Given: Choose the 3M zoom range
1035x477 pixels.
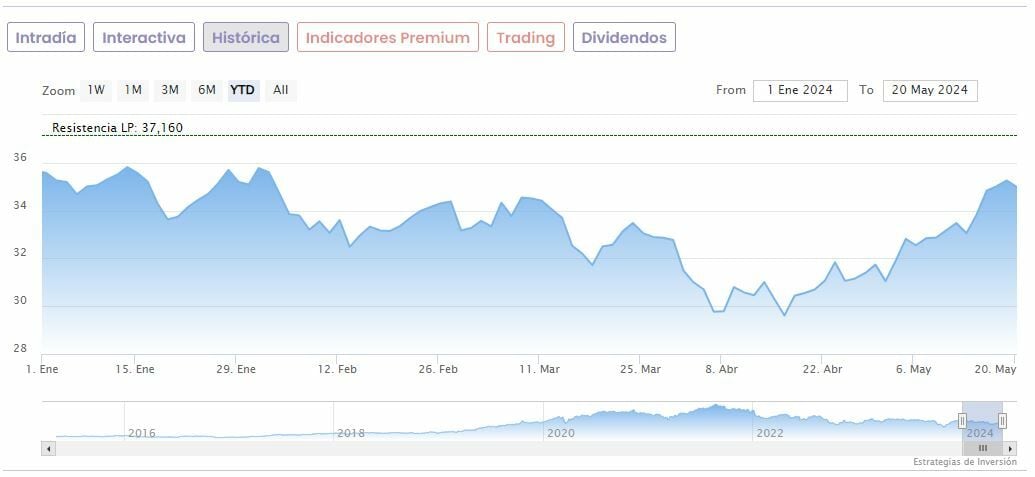Looking at the screenshot, I should [x=170, y=90].
